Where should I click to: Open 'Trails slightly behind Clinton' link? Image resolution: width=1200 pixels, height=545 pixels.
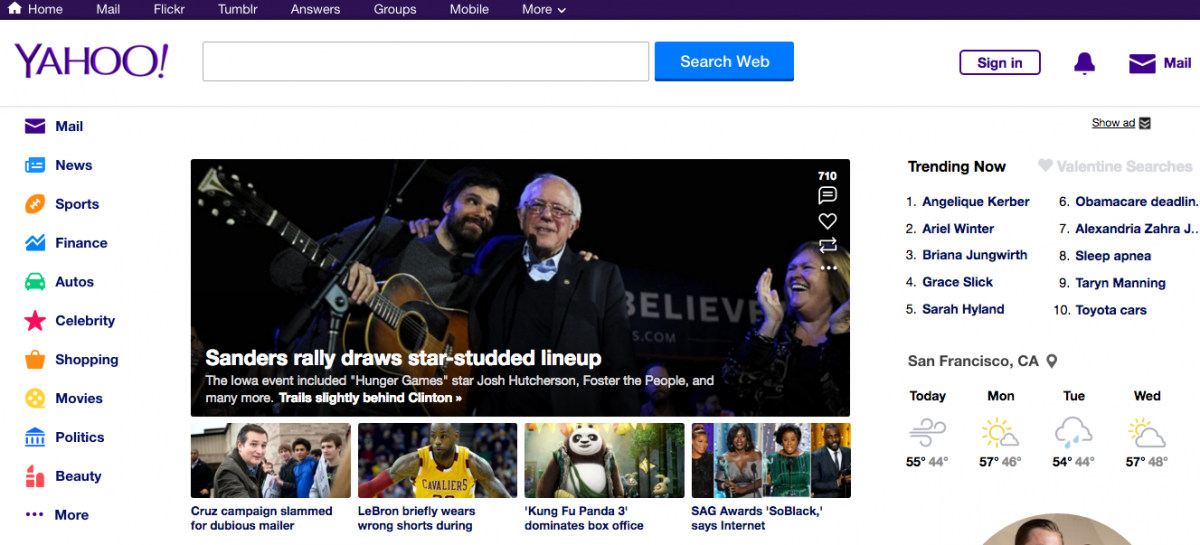point(370,398)
